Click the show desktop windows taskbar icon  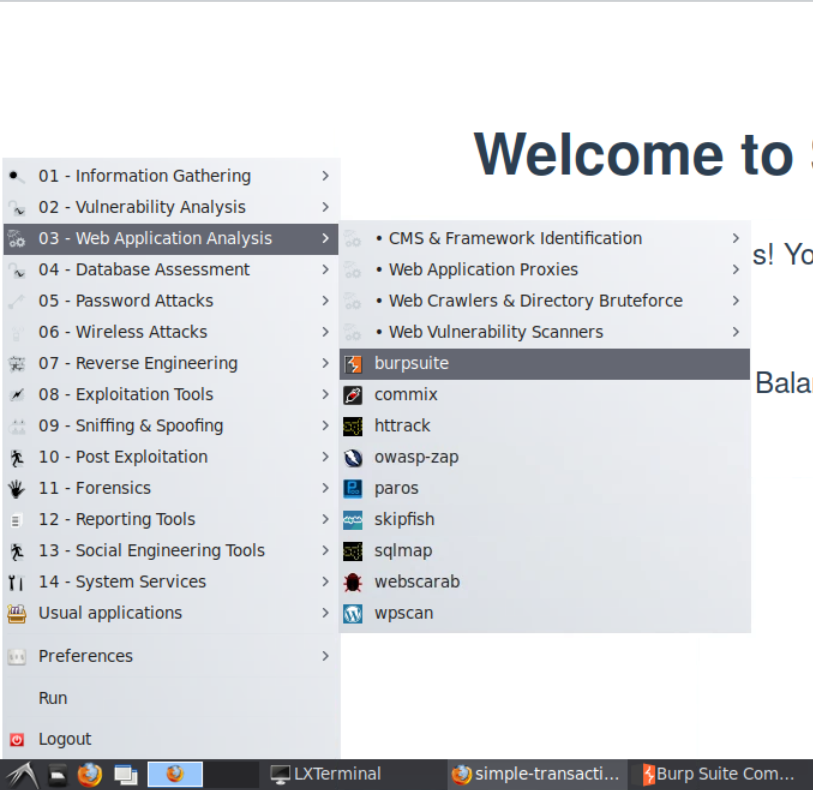click(126, 775)
